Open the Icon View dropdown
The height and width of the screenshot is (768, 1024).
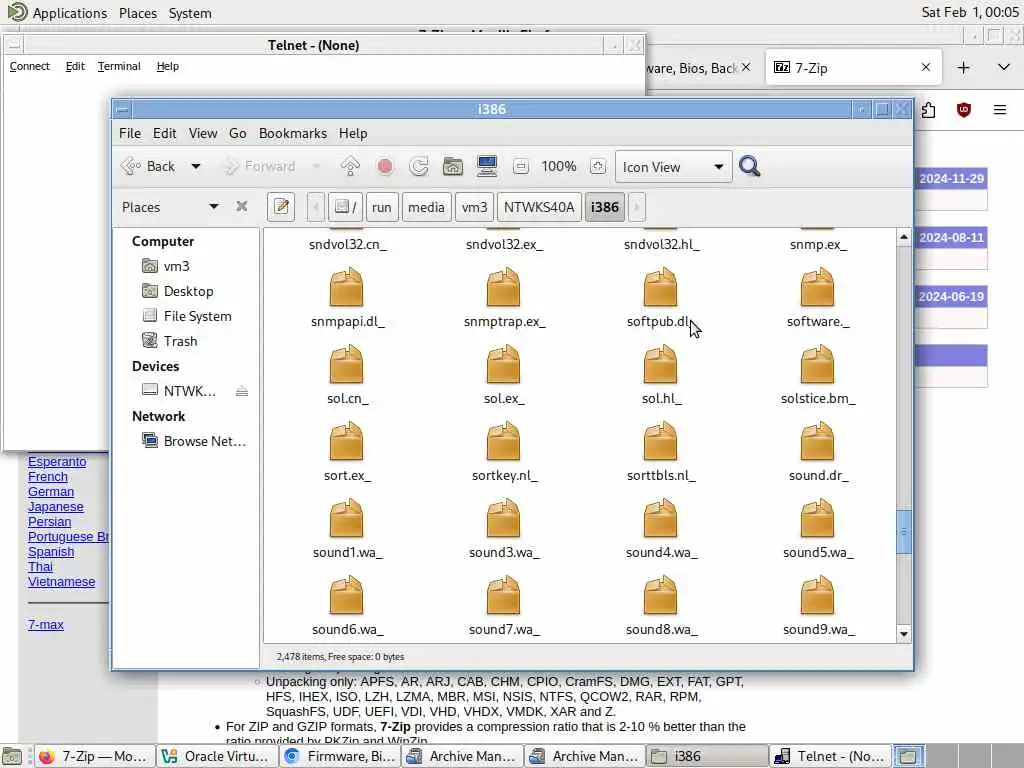pos(673,167)
